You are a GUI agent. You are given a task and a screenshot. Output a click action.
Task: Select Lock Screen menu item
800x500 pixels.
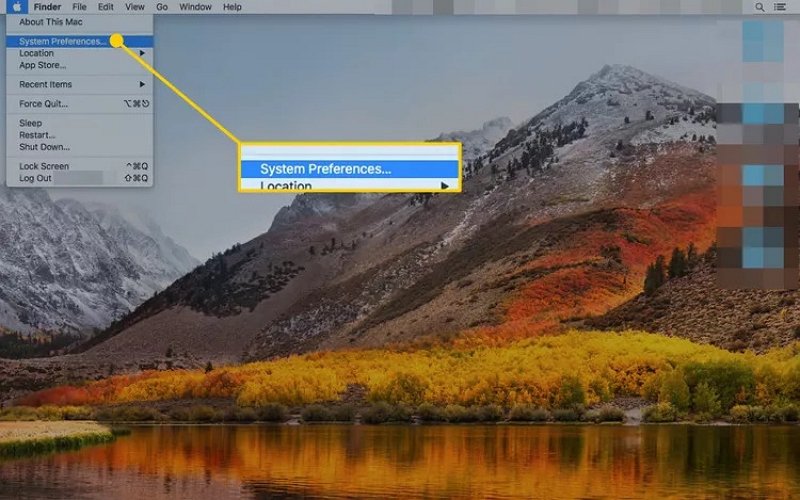click(x=80, y=166)
